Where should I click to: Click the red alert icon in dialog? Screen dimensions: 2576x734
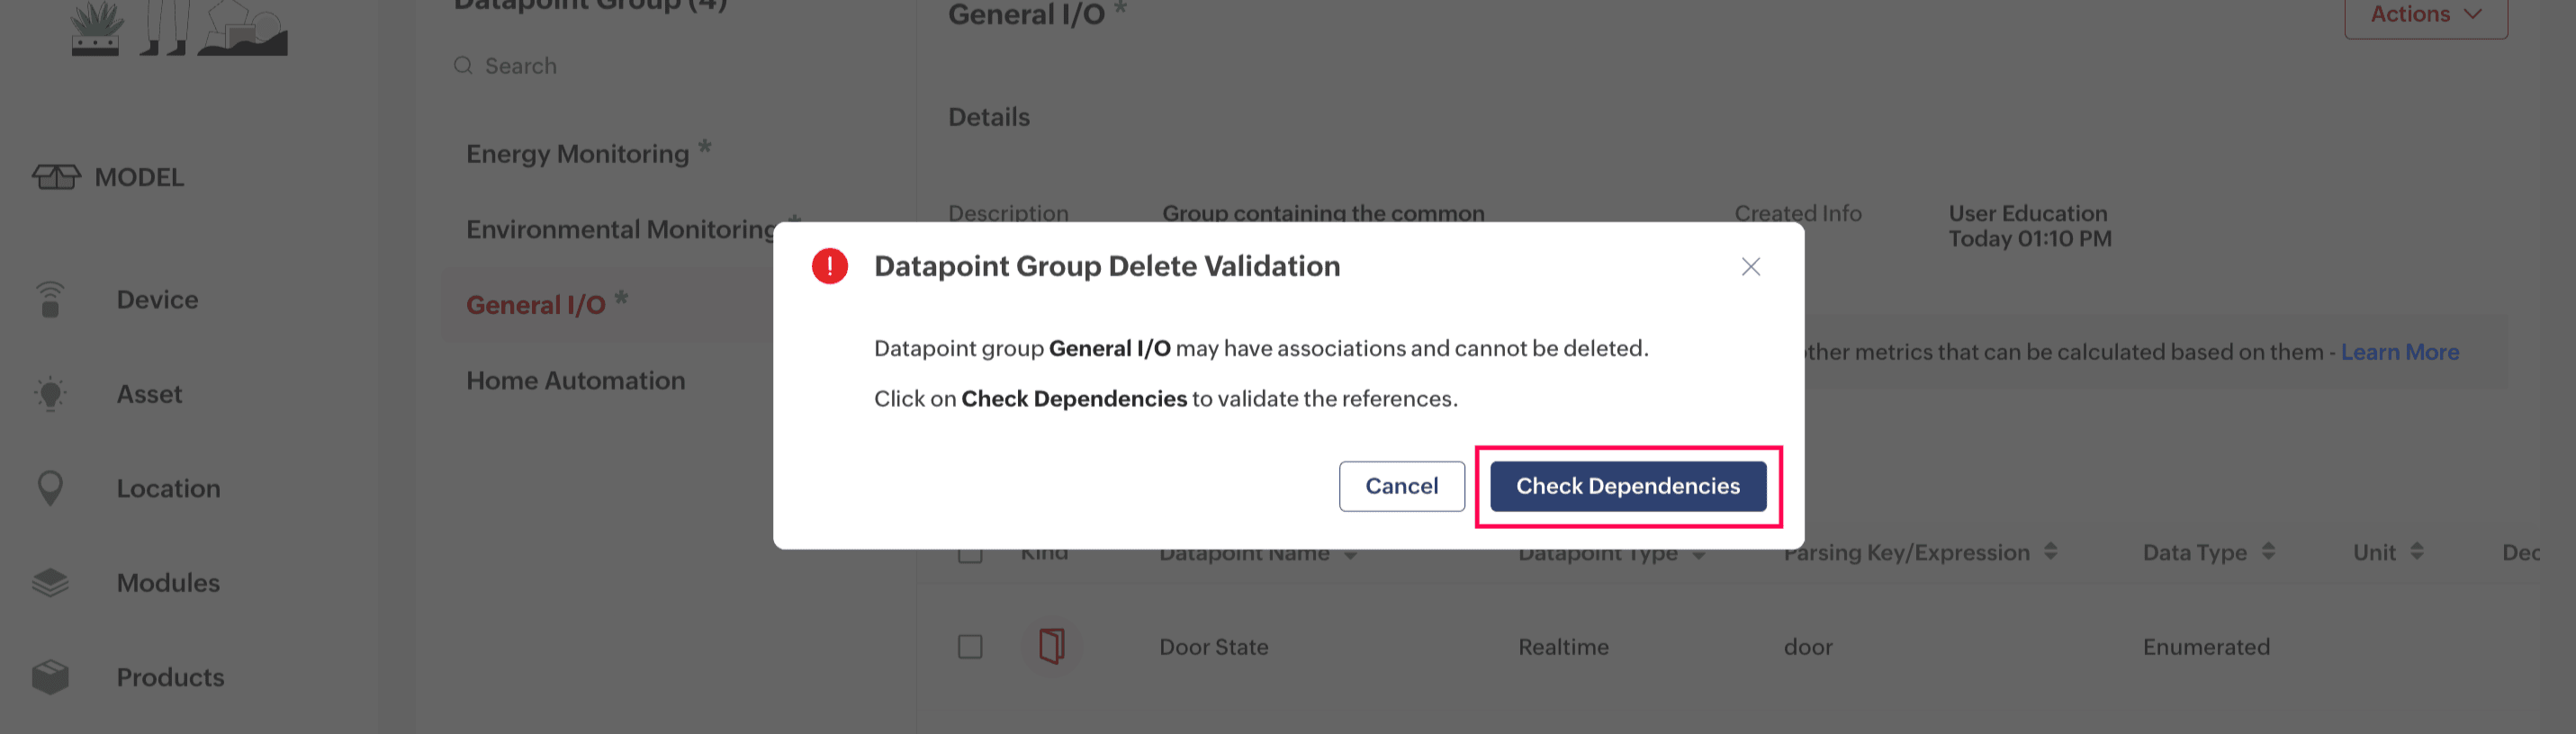pyautogui.click(x=829, y=266)
